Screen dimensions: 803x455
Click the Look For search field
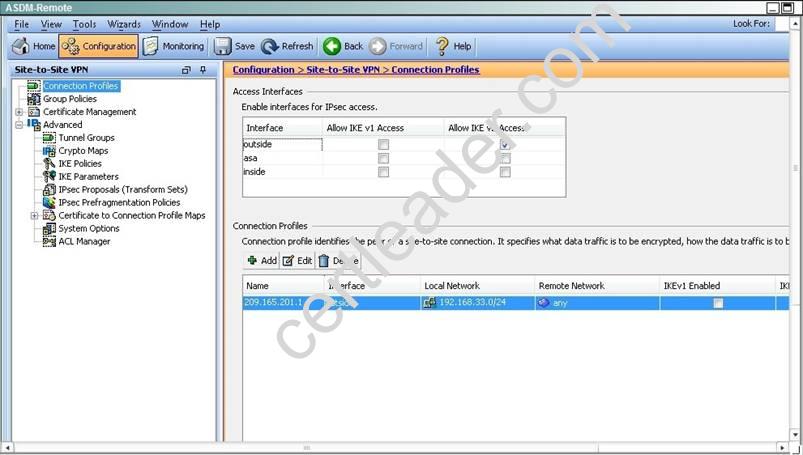782,24
